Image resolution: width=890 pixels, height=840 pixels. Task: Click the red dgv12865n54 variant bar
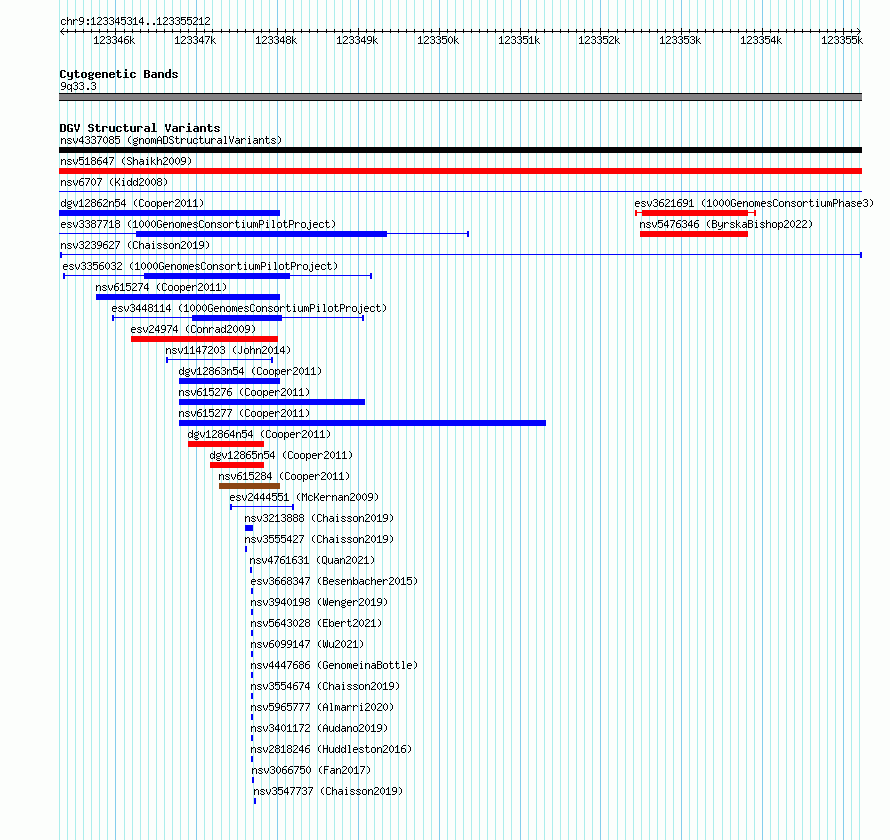point(237,465)
